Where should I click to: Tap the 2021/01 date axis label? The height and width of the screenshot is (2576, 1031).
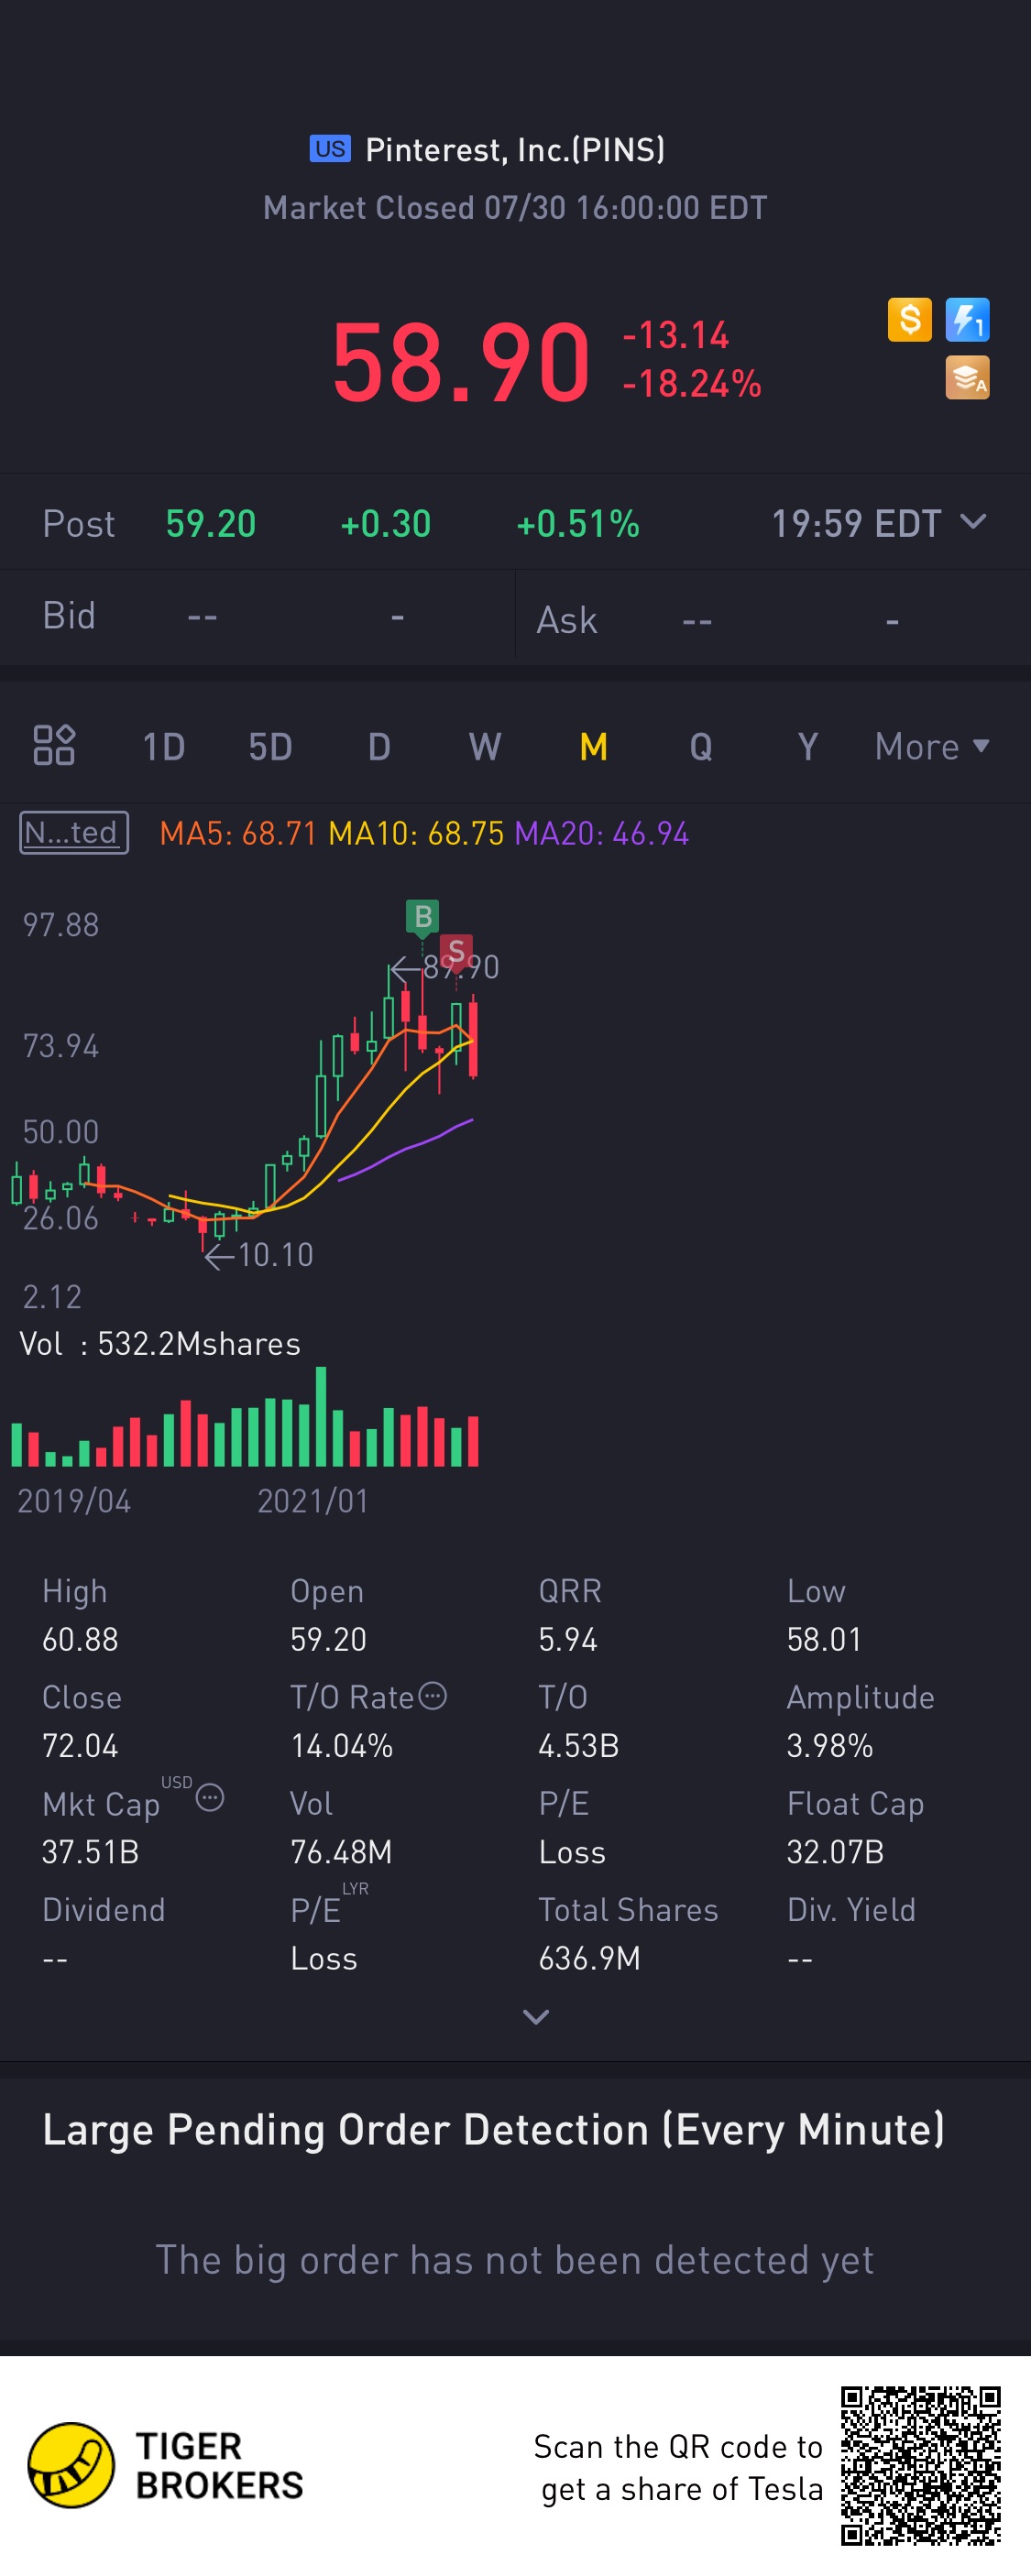(313, 1501)
